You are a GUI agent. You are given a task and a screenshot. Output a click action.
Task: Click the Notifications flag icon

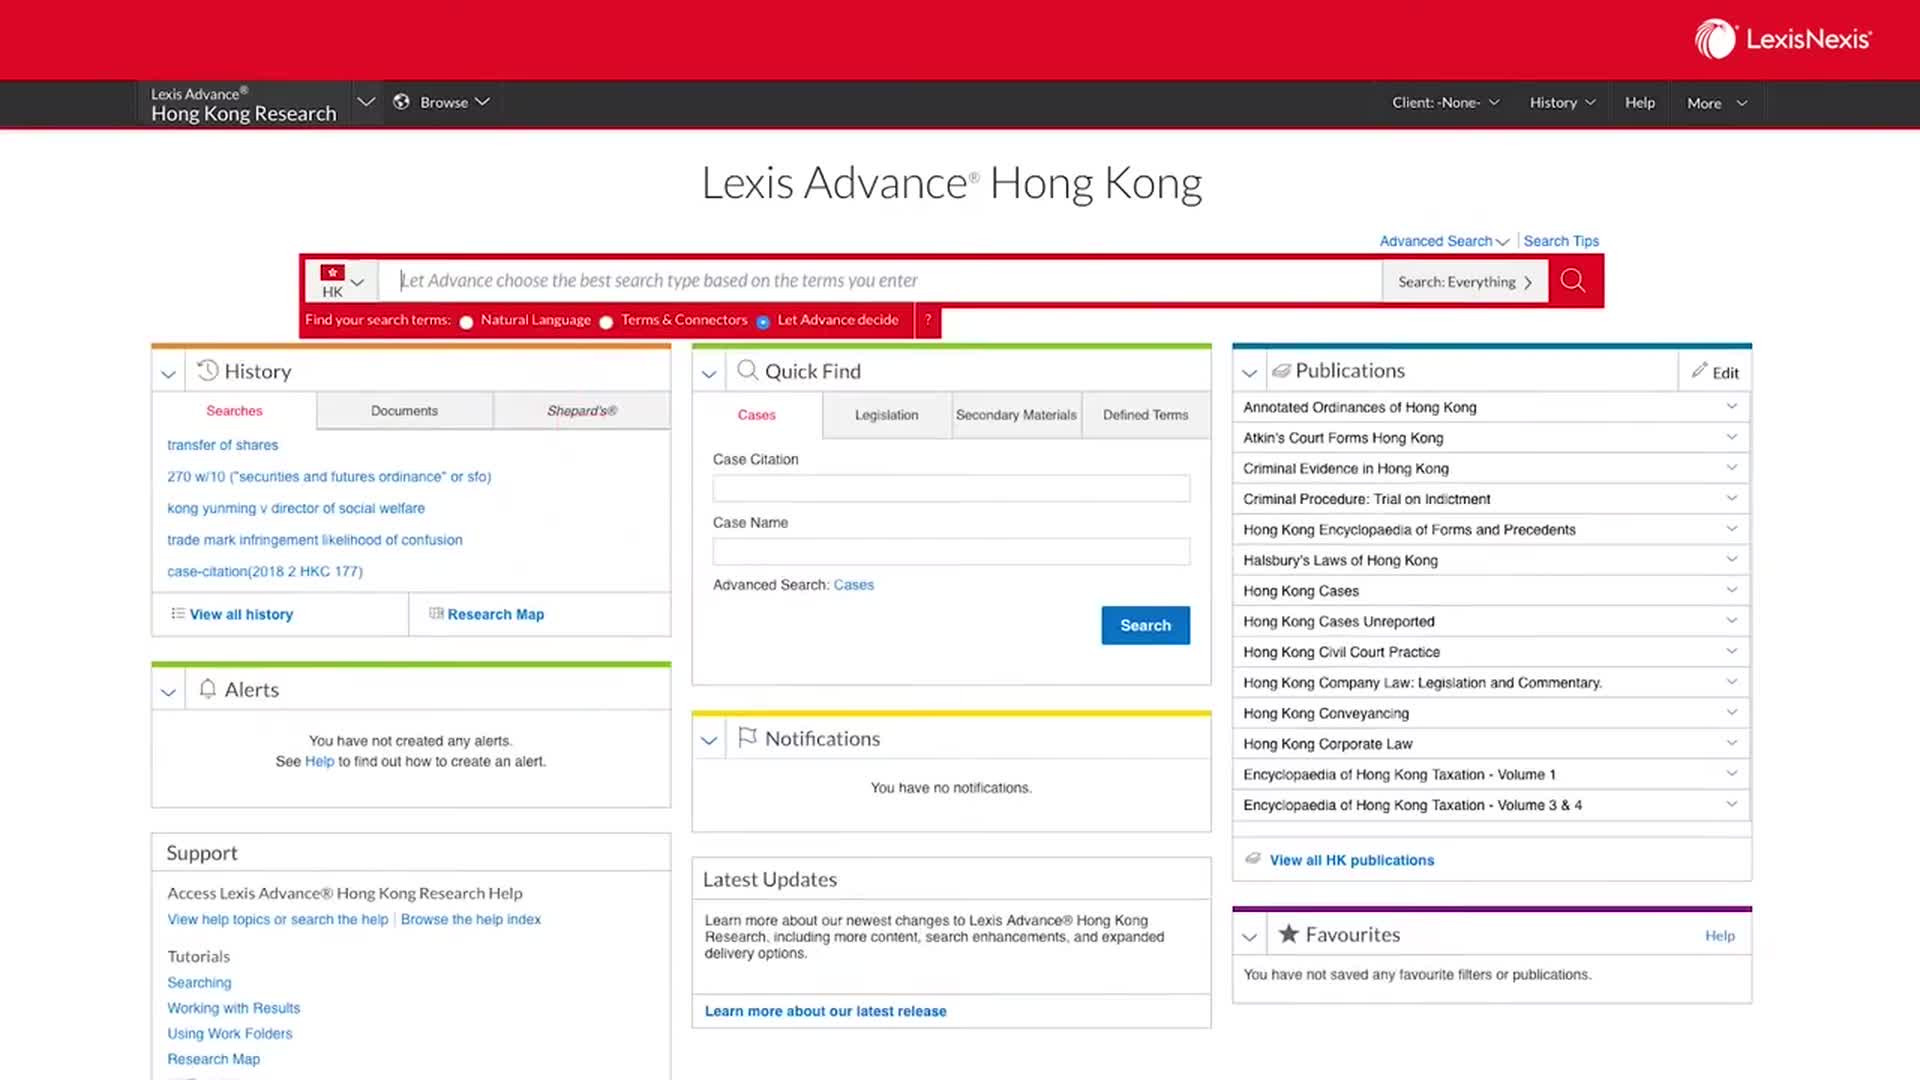[x=747, y=738]
